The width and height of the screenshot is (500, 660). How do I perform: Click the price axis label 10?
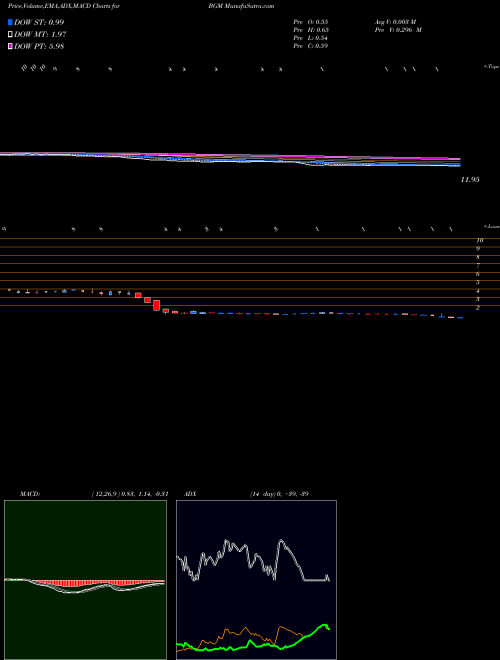(479, 240)
